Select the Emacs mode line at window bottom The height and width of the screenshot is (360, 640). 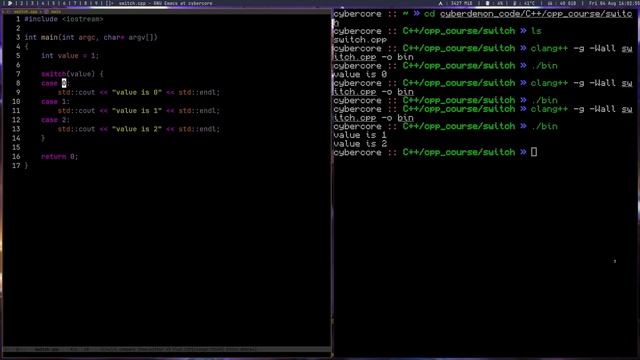pos(167,349)
